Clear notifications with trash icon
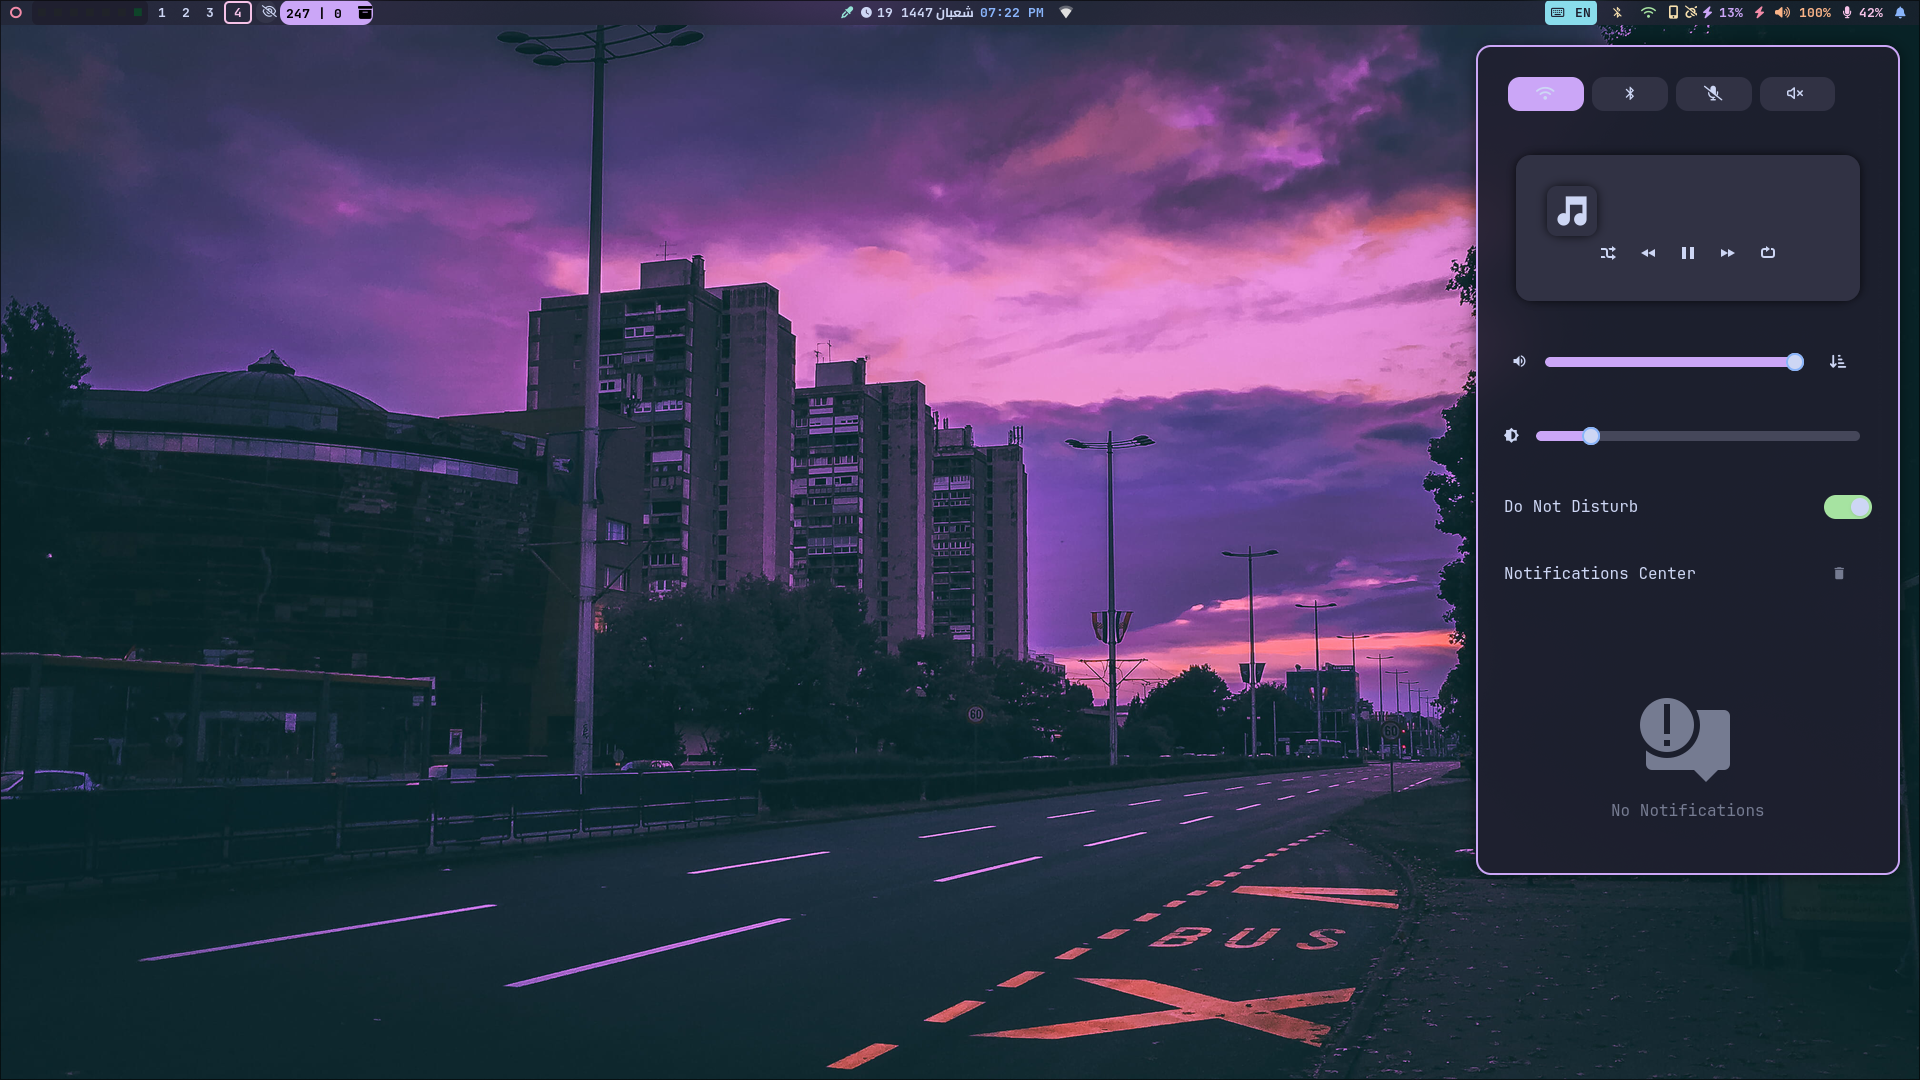This screenshot has height=1080, width=1920. point(1840,572)
